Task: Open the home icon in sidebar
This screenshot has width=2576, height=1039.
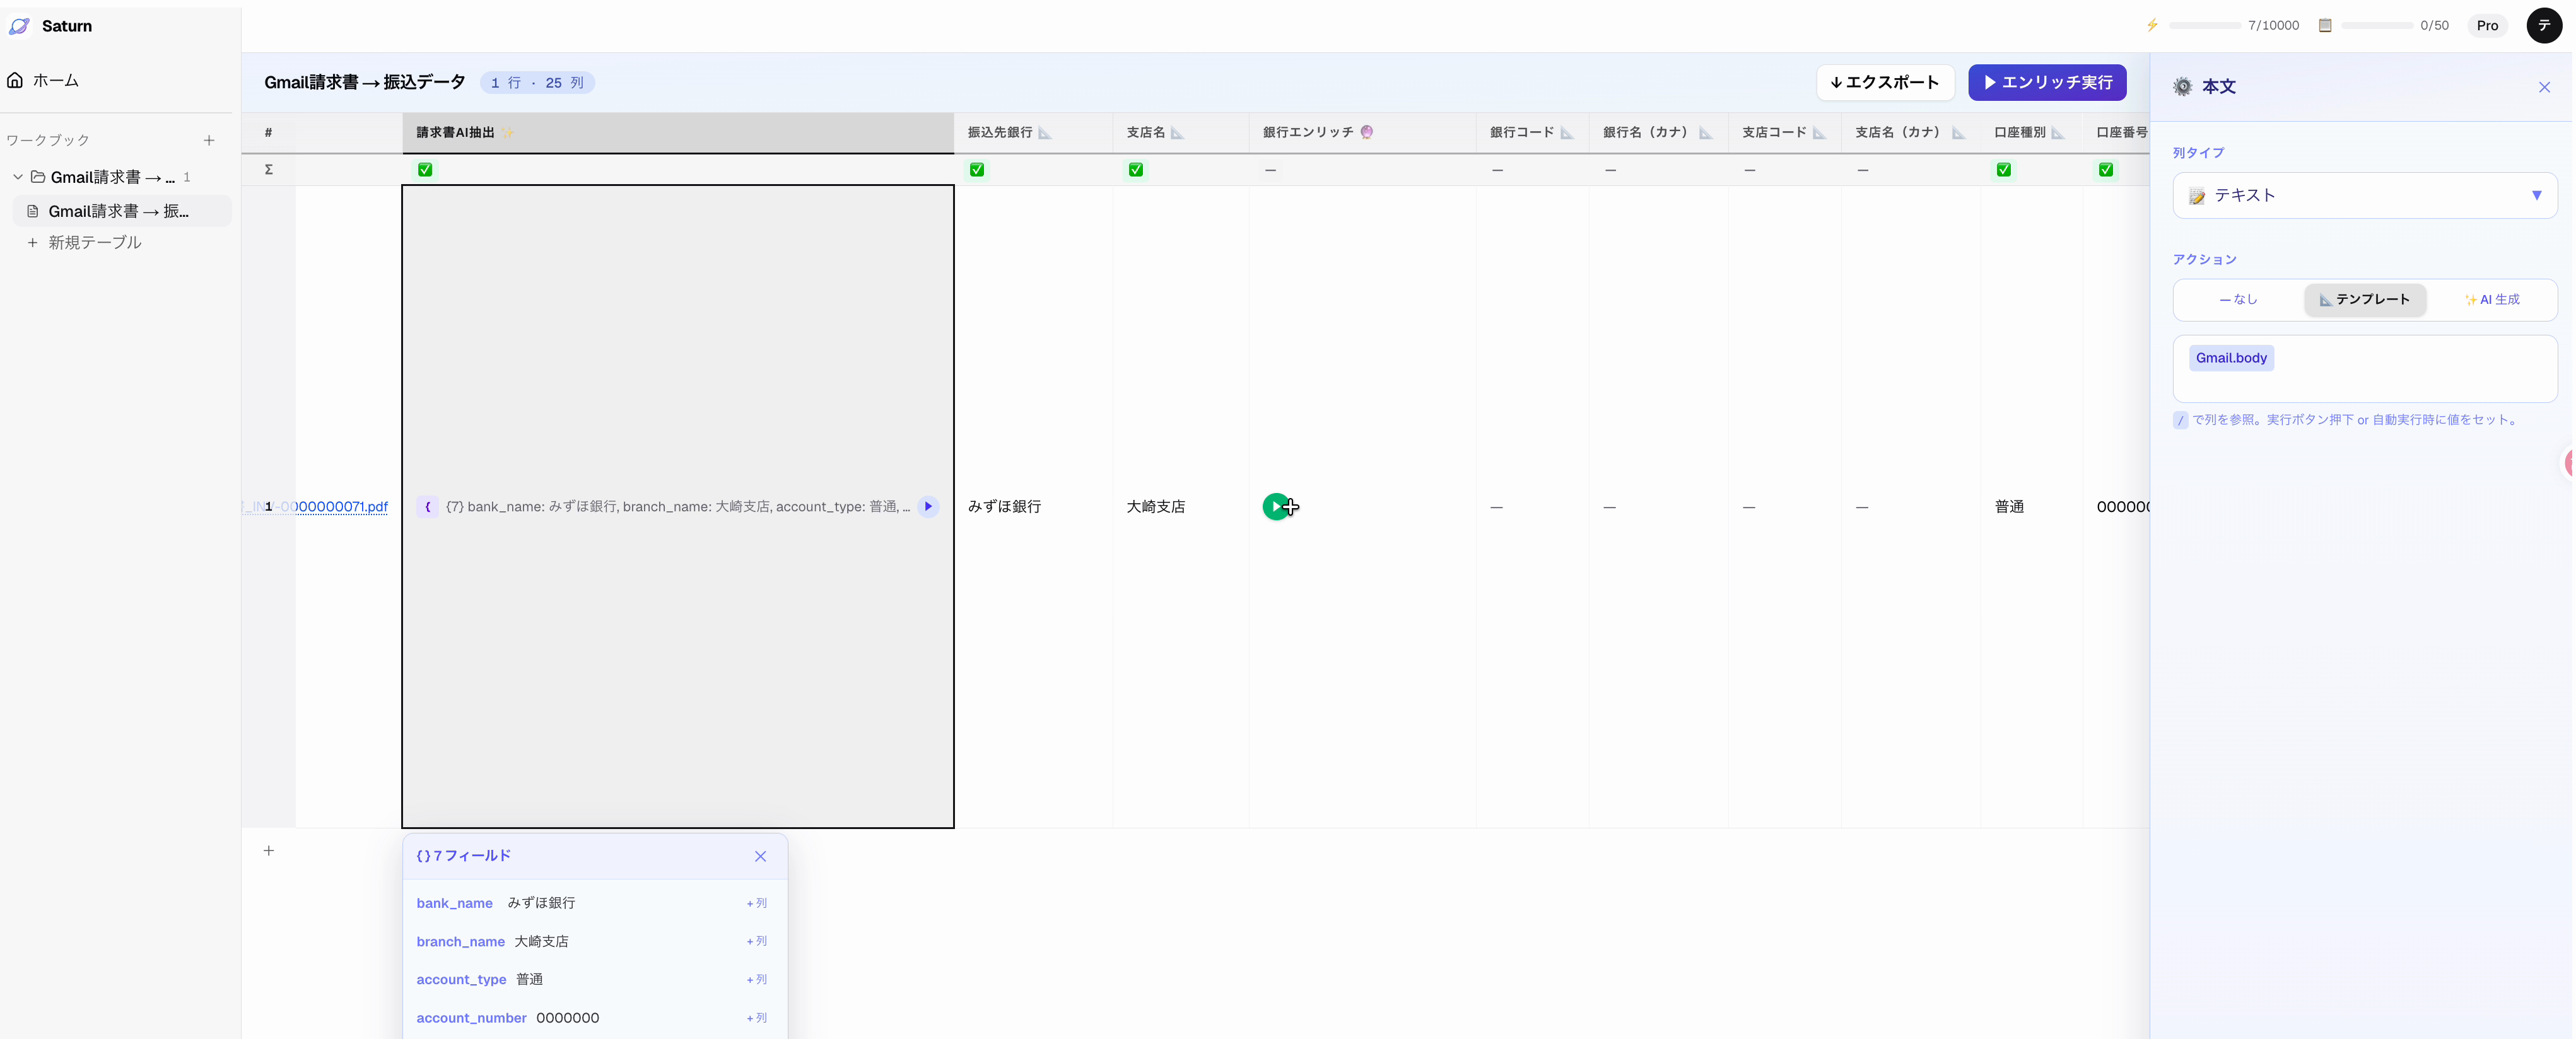Action: [x=15, y=80]
